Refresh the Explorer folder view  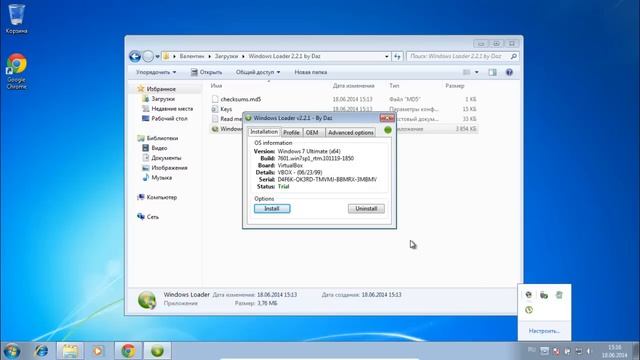click(x=397, y=56)
